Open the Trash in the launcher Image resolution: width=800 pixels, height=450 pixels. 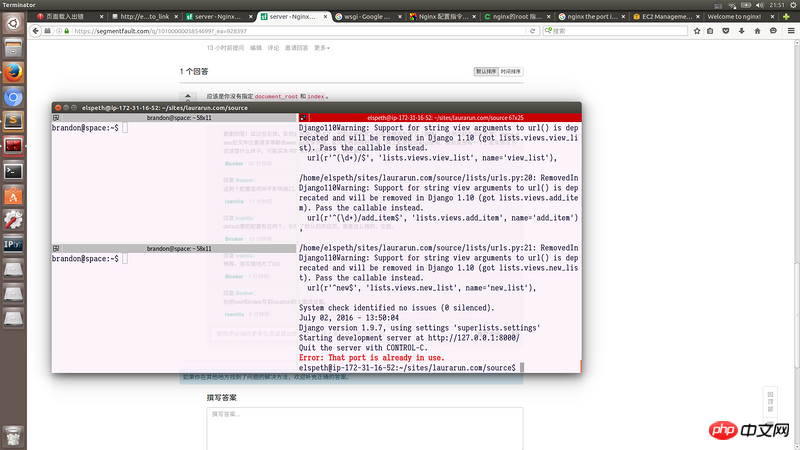(13, 436)
